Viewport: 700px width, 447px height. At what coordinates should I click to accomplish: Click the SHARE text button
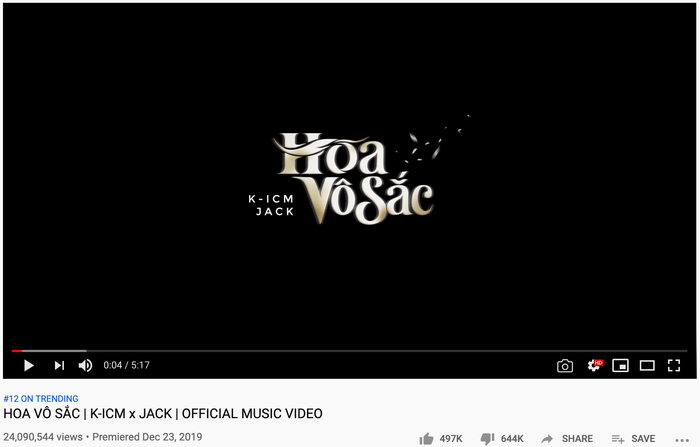click(577, 439)
